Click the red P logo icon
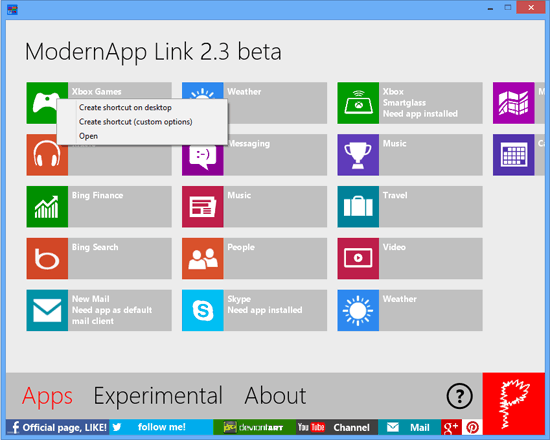The image size is (550, 440). (514, 404)
